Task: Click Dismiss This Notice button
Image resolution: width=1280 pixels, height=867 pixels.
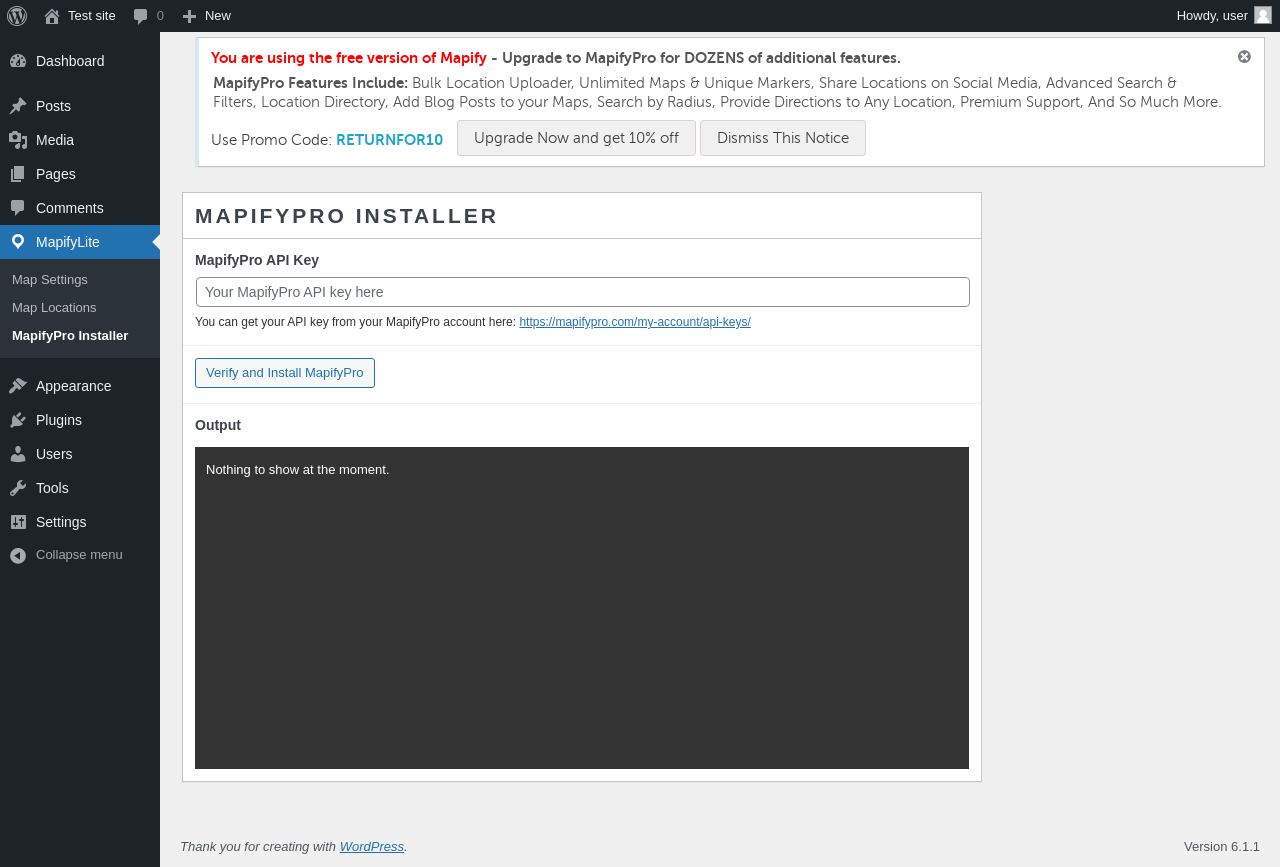Action: click(x=783, y=138)
